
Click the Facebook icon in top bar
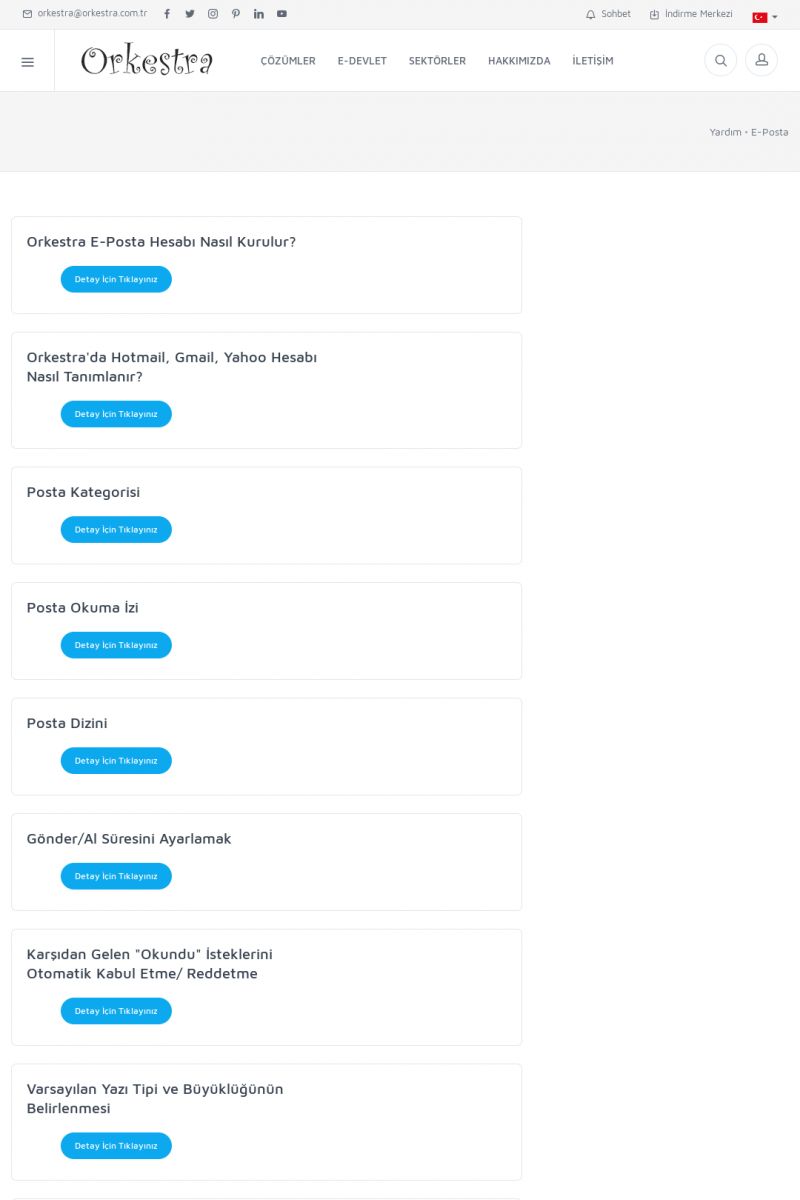tap(167, 14)
